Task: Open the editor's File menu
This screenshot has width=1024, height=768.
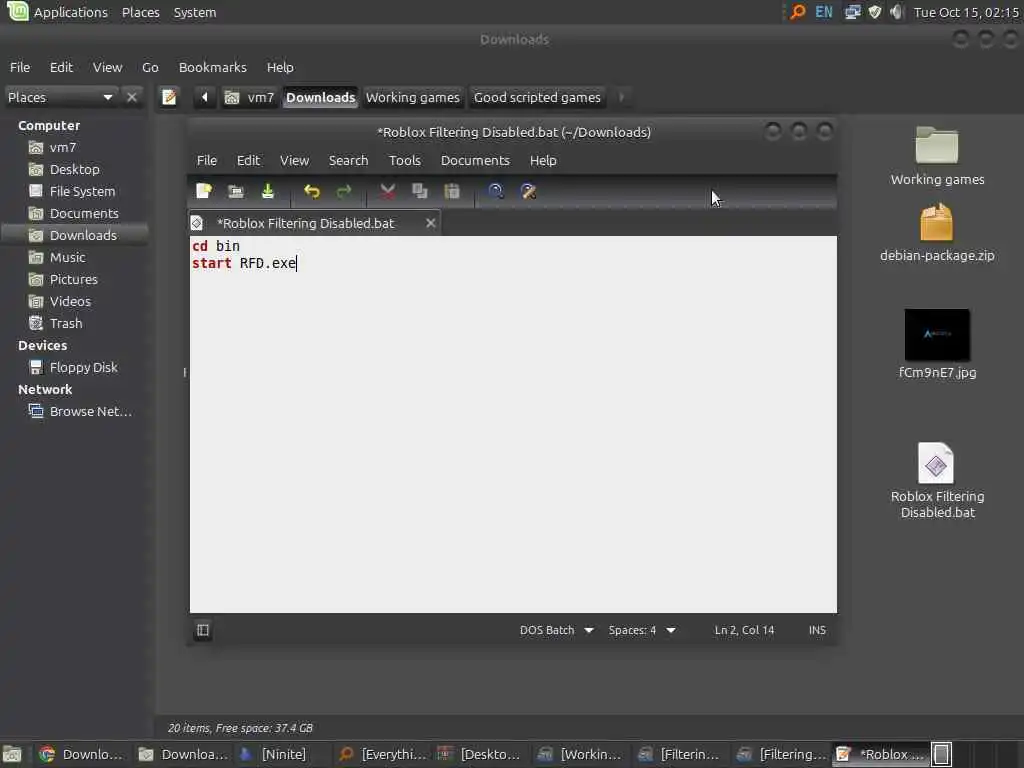Action: click(206, 160)
